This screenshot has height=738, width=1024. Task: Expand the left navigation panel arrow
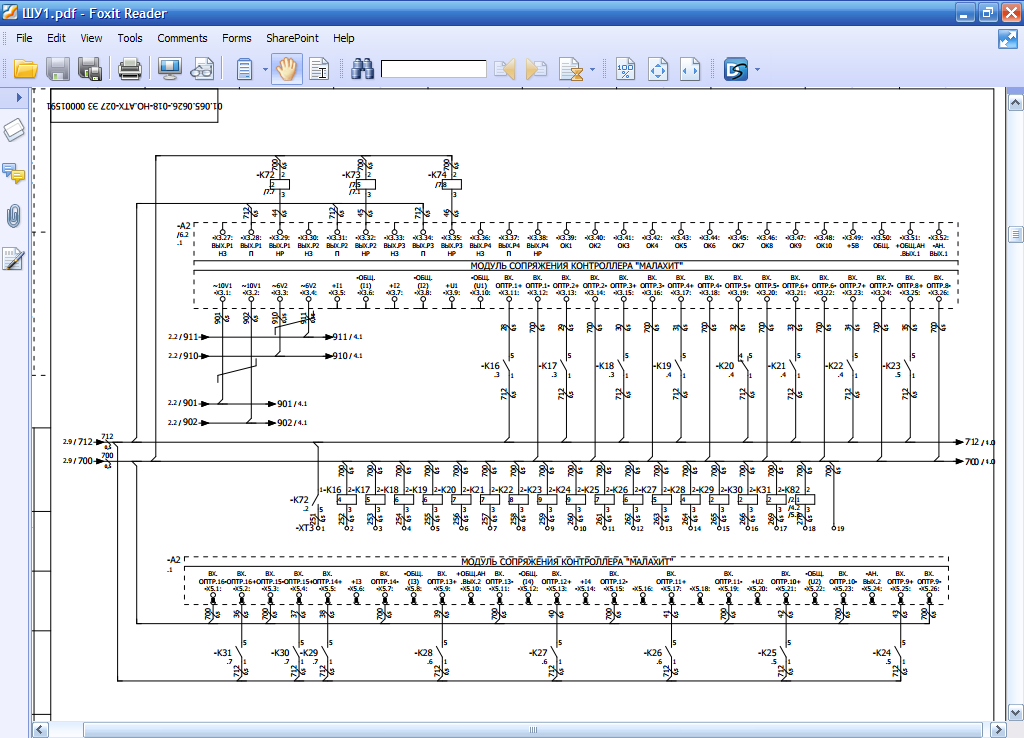point(18,97)
